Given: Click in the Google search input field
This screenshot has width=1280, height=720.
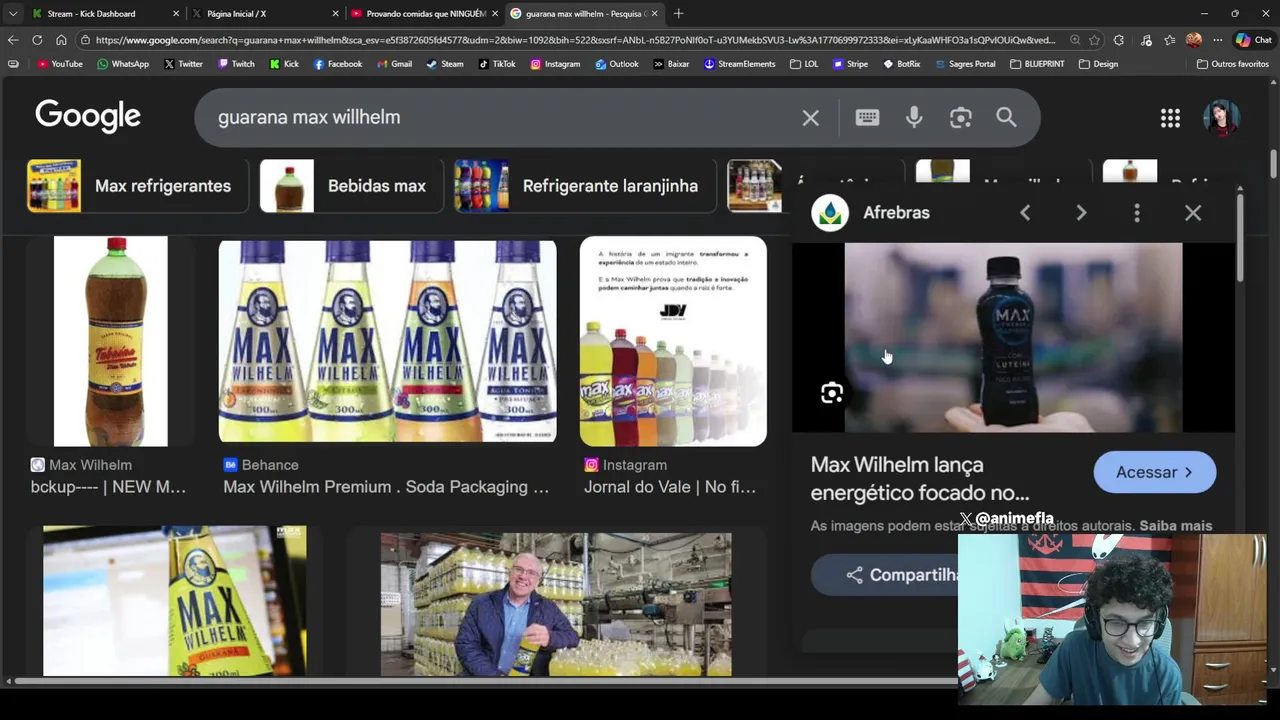Looking at the screenshot, I should [x=500, y=117].
